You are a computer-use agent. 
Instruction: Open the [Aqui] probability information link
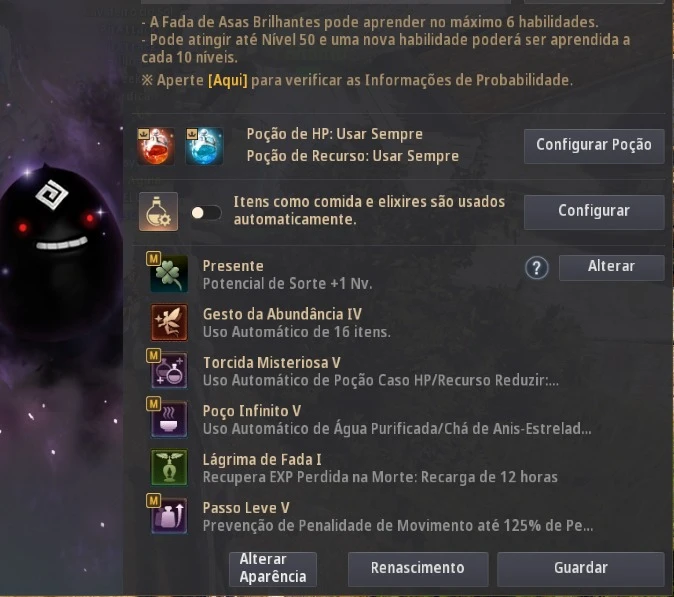(228, 80)
